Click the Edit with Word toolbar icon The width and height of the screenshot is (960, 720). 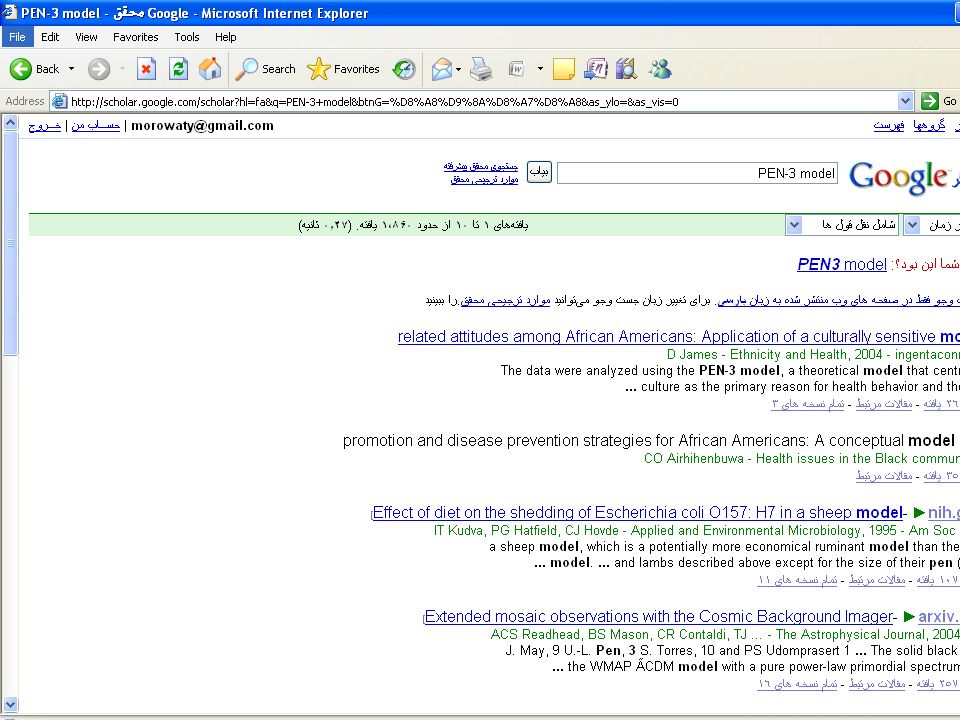pos(517,69)
